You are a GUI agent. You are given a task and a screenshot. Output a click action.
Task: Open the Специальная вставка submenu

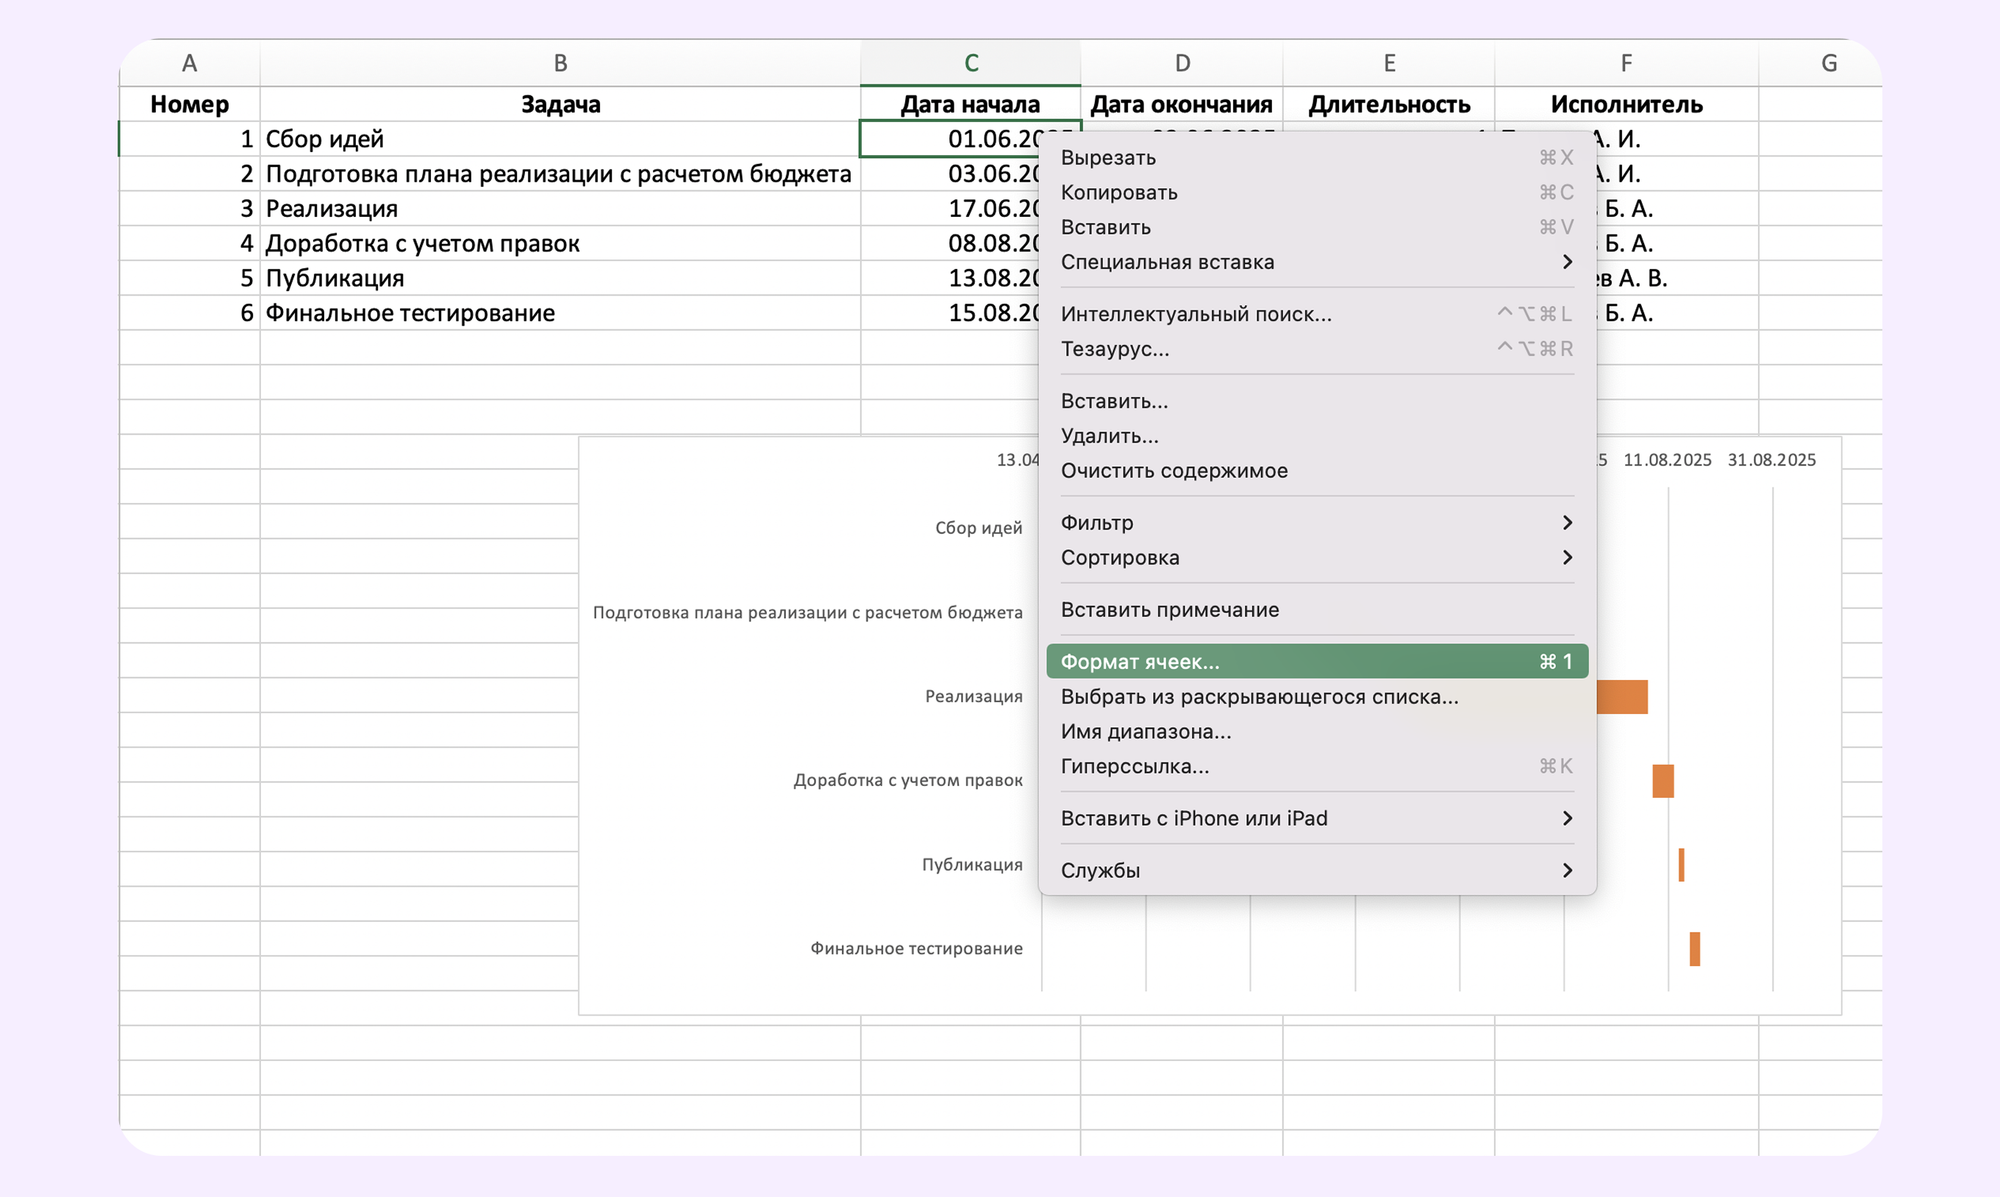[1317, 262]
